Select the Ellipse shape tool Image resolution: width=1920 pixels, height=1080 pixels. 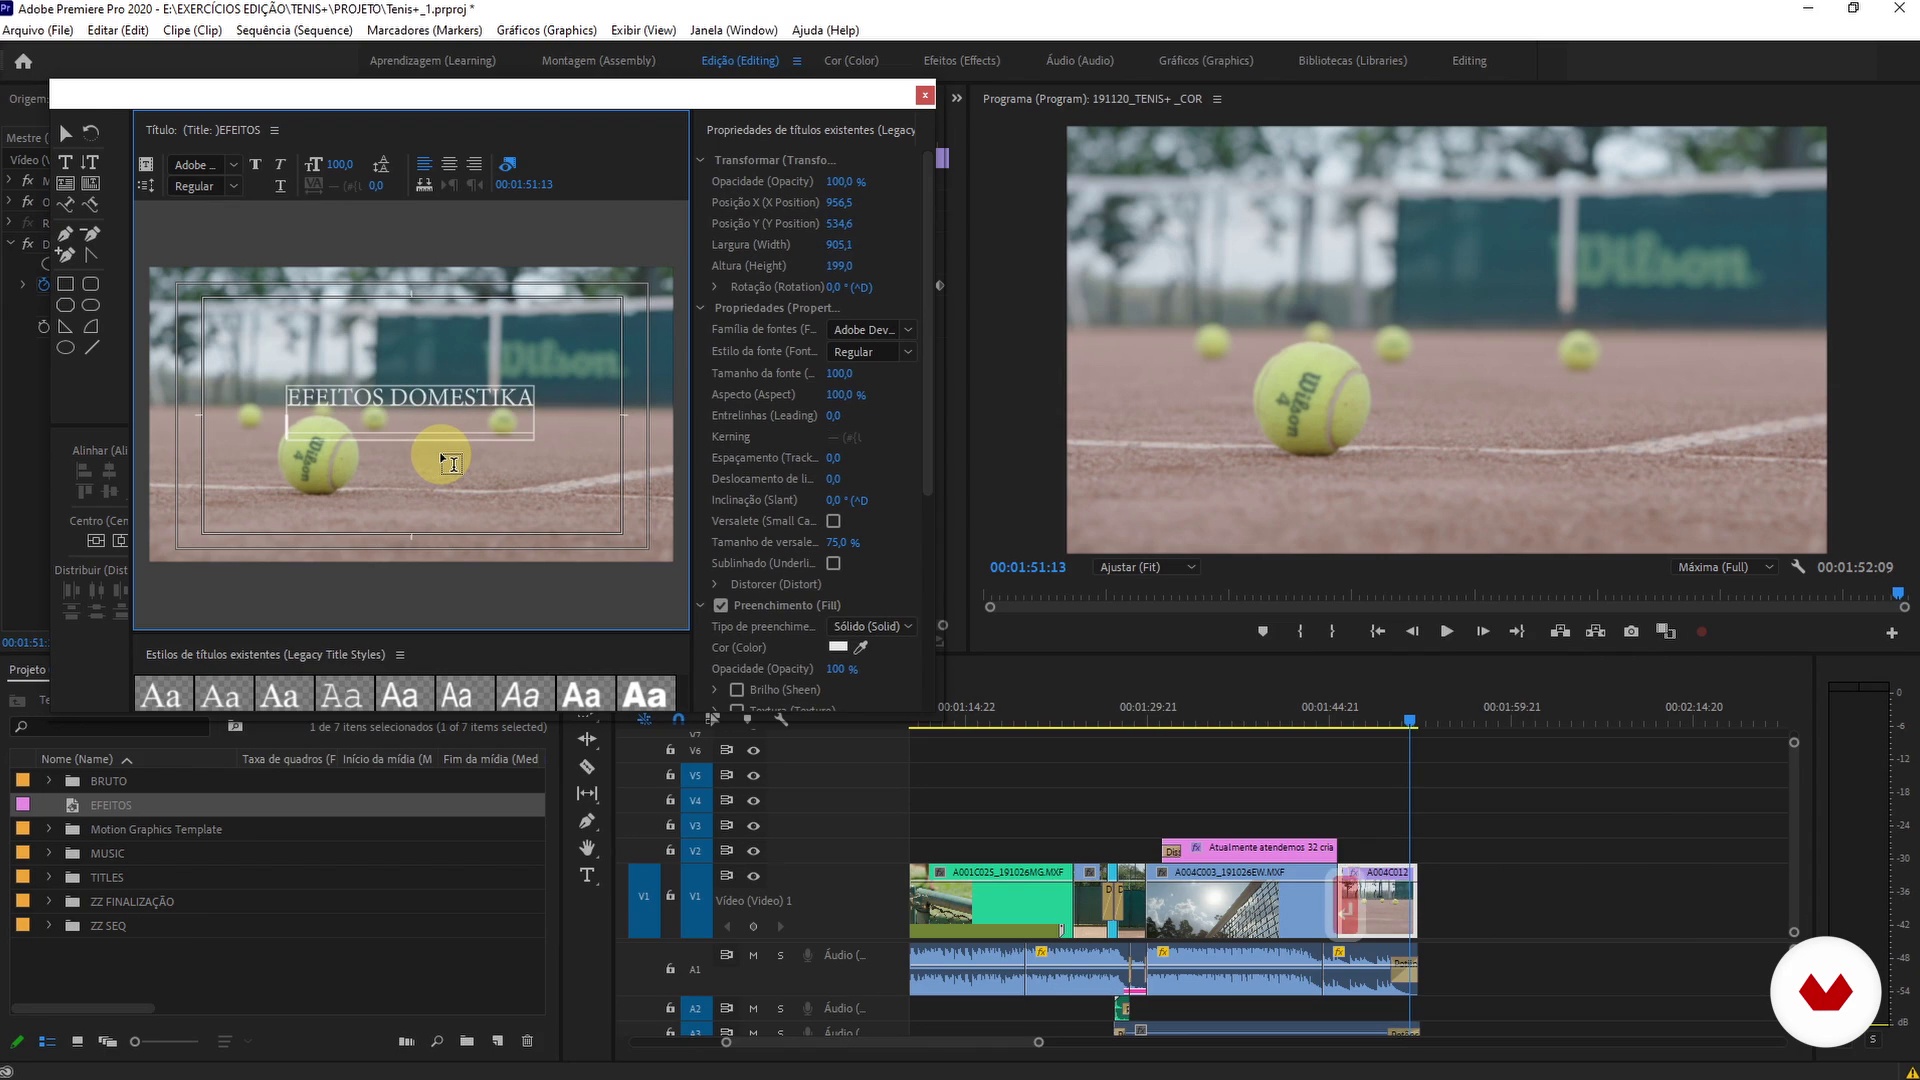65,348
